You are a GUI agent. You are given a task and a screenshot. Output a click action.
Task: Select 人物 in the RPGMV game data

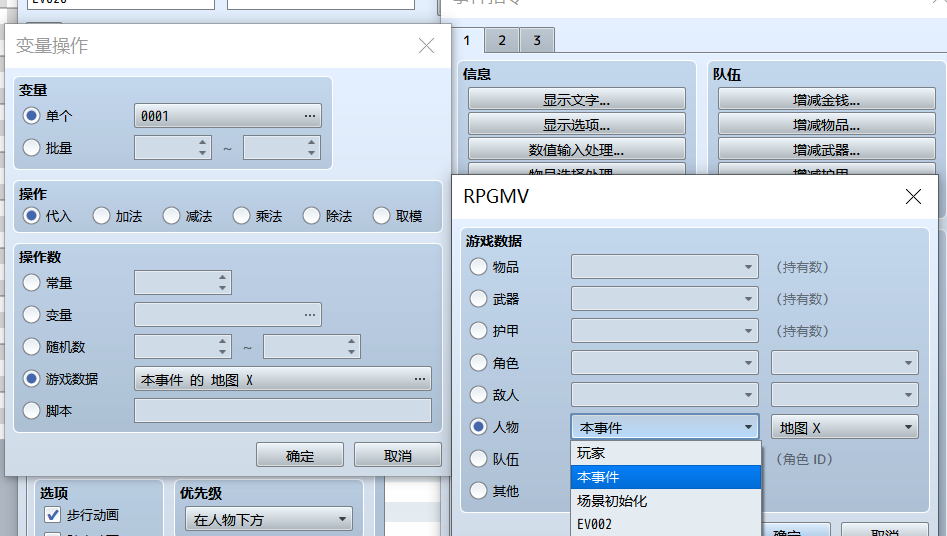(478, 427)
